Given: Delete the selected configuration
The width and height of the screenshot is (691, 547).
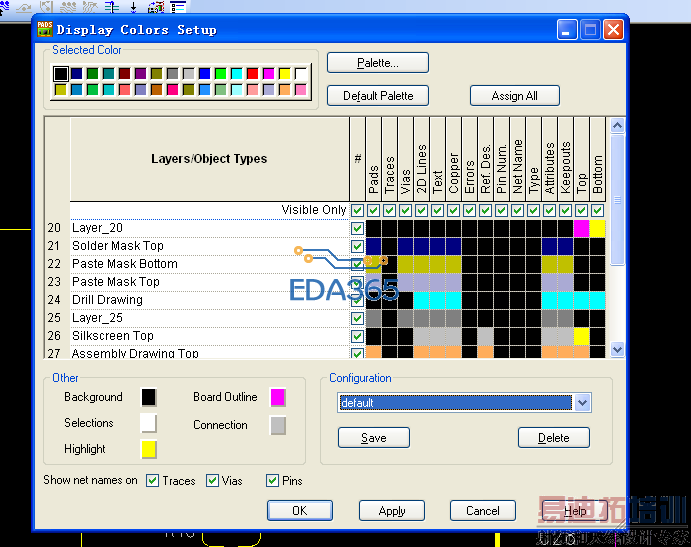Looking at the screenshot, I should (x=554, y=438).
